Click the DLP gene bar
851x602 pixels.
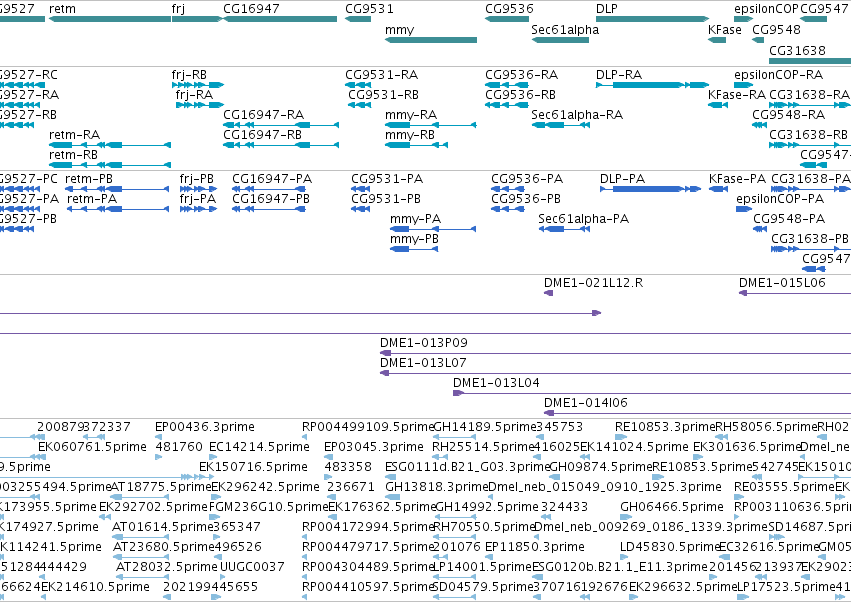652,19
